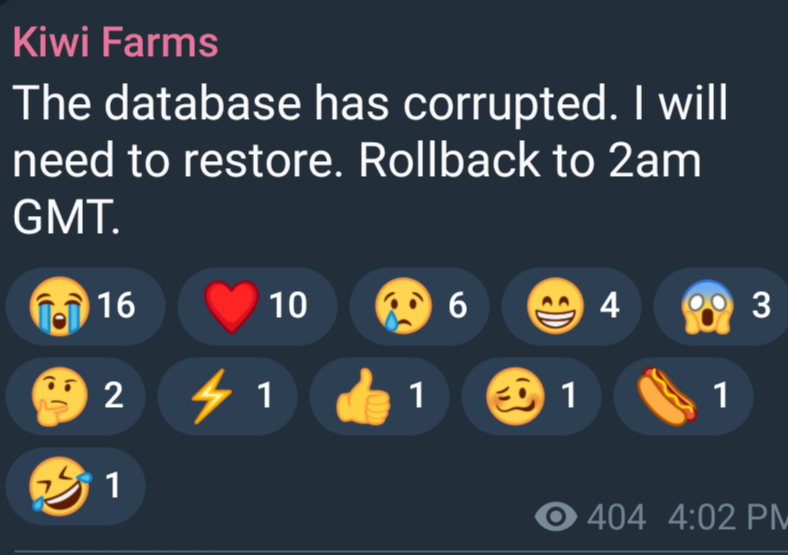The height and width of the screenshot is (555, 788).
Task: Click the 404 views eye icon
Action: click(x=556, y=516)
